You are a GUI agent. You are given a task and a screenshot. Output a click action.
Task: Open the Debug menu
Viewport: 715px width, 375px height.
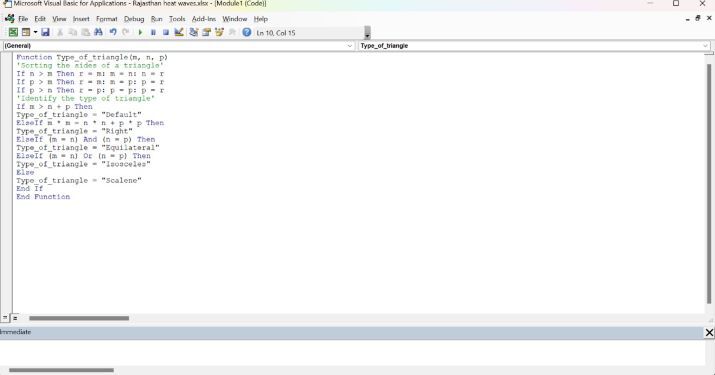click(x=134, y=19)
